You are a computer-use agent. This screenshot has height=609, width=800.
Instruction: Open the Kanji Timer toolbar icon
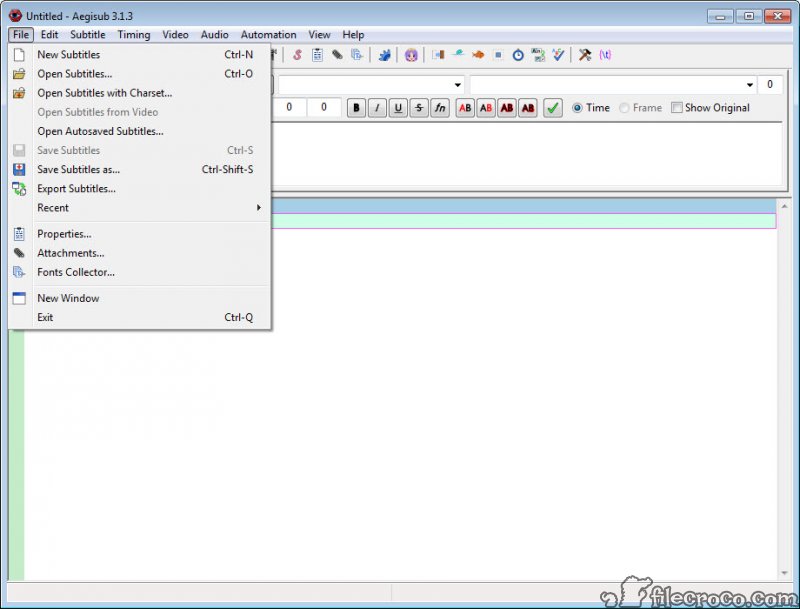[538, 55]
